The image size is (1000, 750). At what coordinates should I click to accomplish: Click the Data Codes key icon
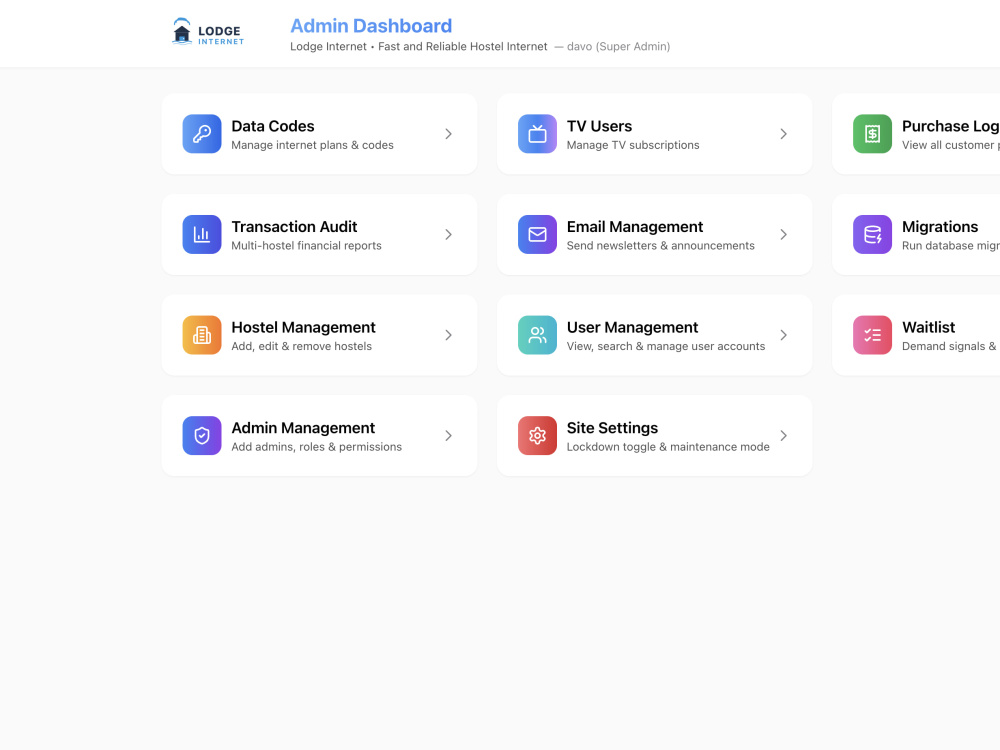coord(202,134)
